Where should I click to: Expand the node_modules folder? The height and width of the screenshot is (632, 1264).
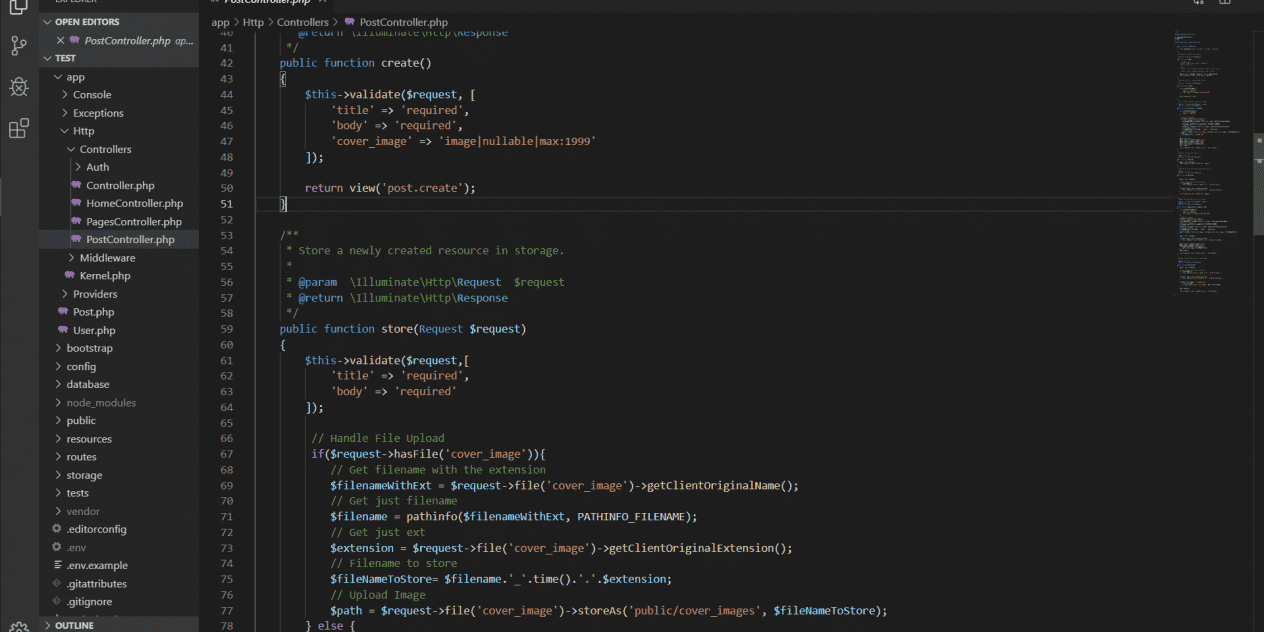click(58, 403)
